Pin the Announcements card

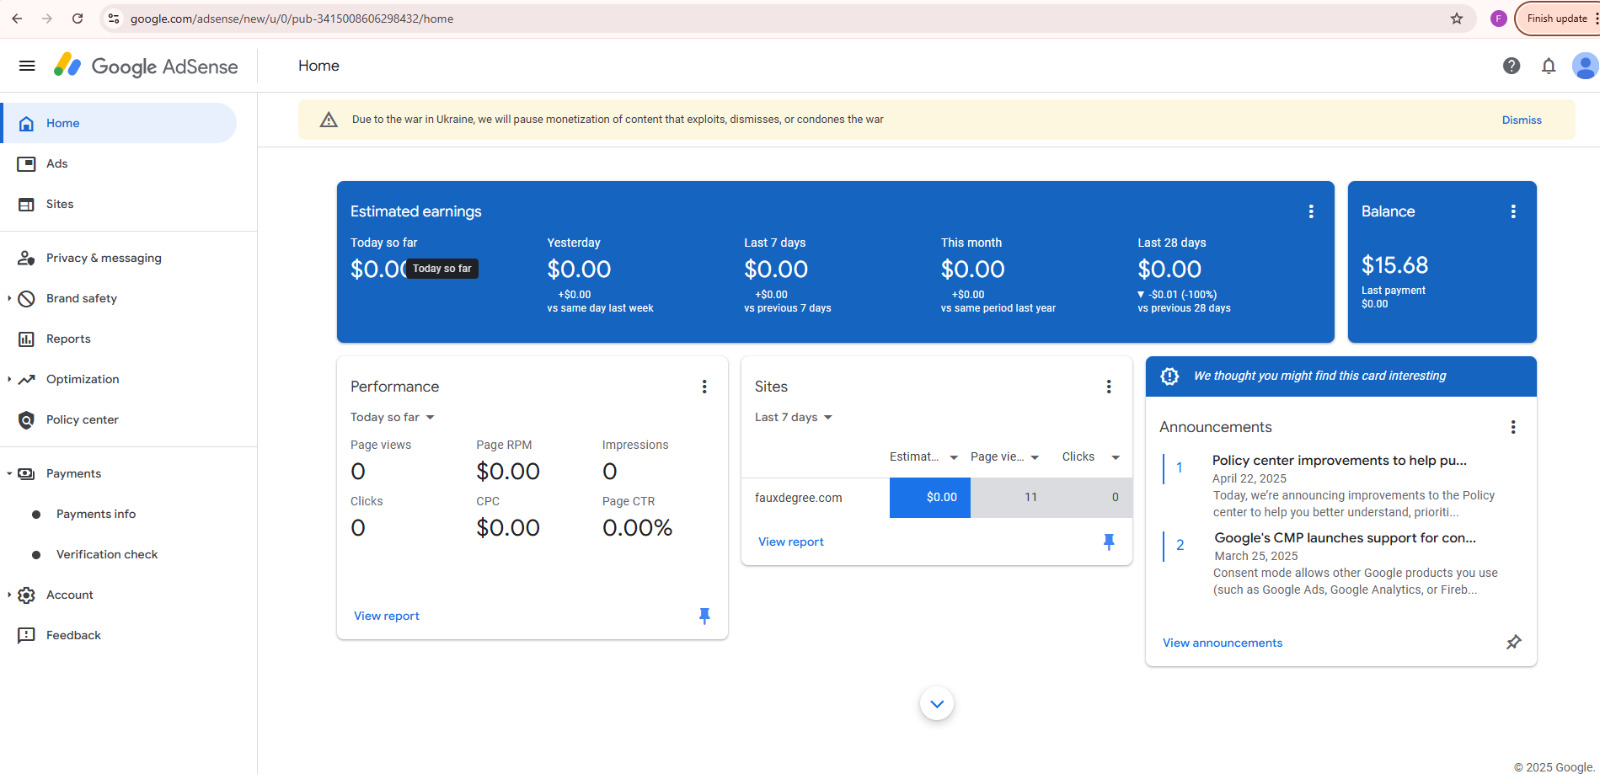(1513, 642)
